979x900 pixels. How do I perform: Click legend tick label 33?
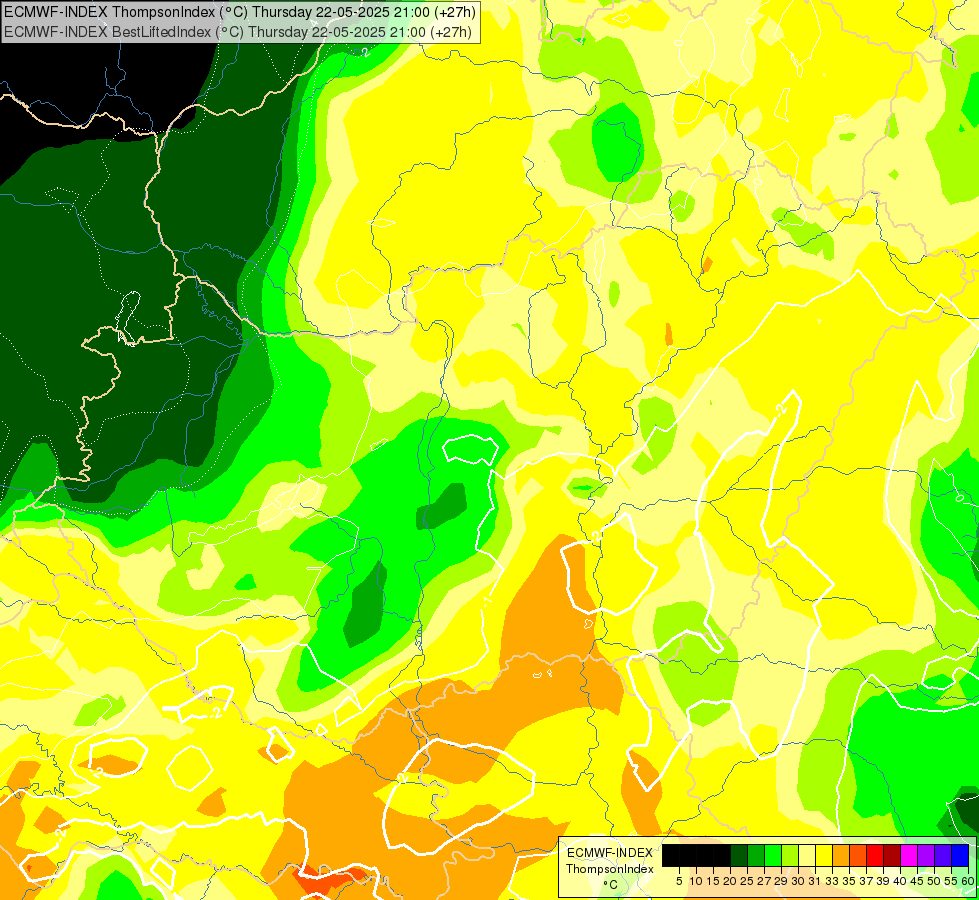(x=832, y=881)
